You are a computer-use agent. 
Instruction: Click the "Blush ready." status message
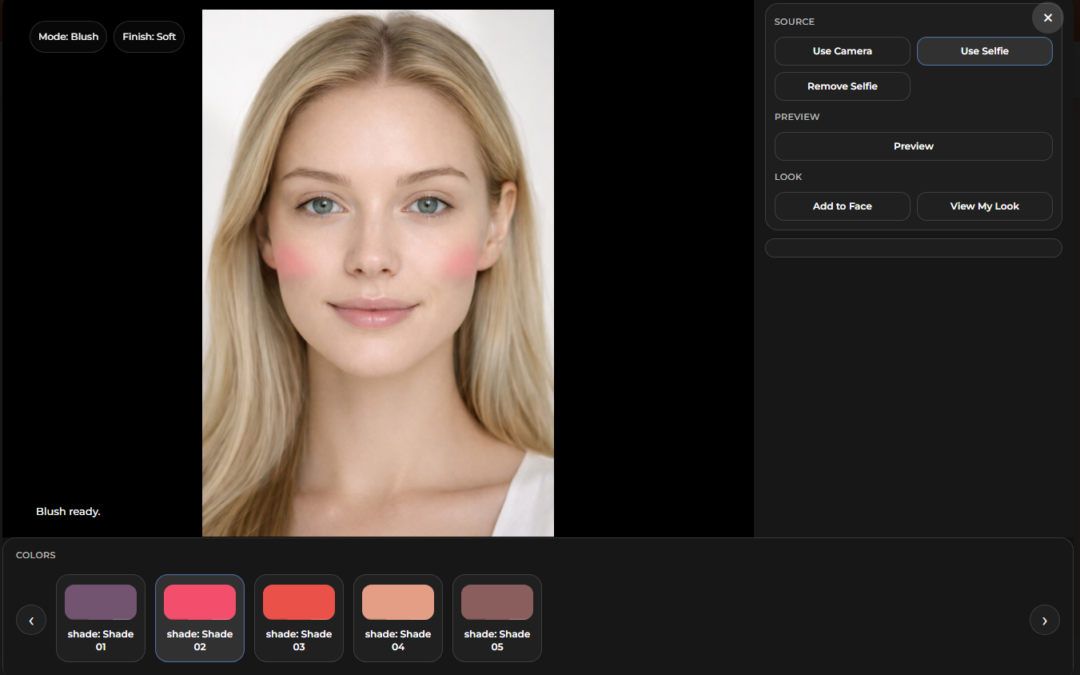point(68,511)
